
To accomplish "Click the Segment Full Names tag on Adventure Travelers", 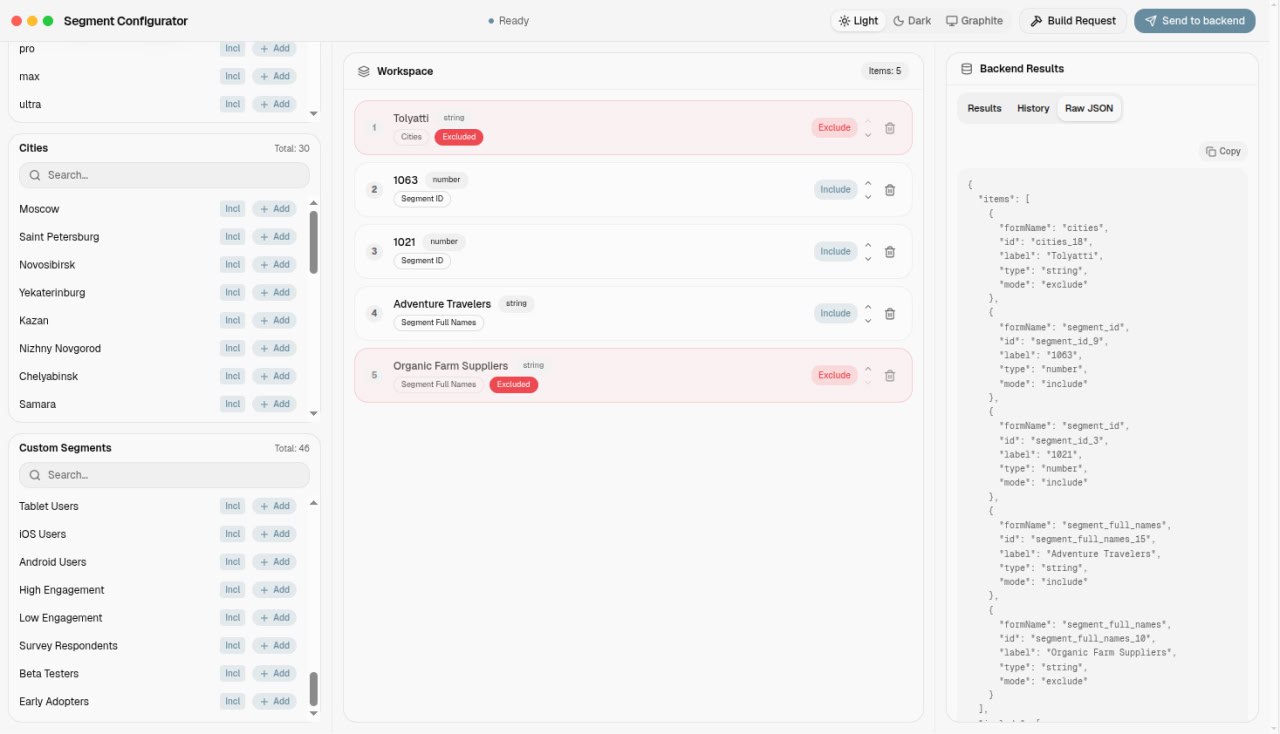I will tap(439, 323).
